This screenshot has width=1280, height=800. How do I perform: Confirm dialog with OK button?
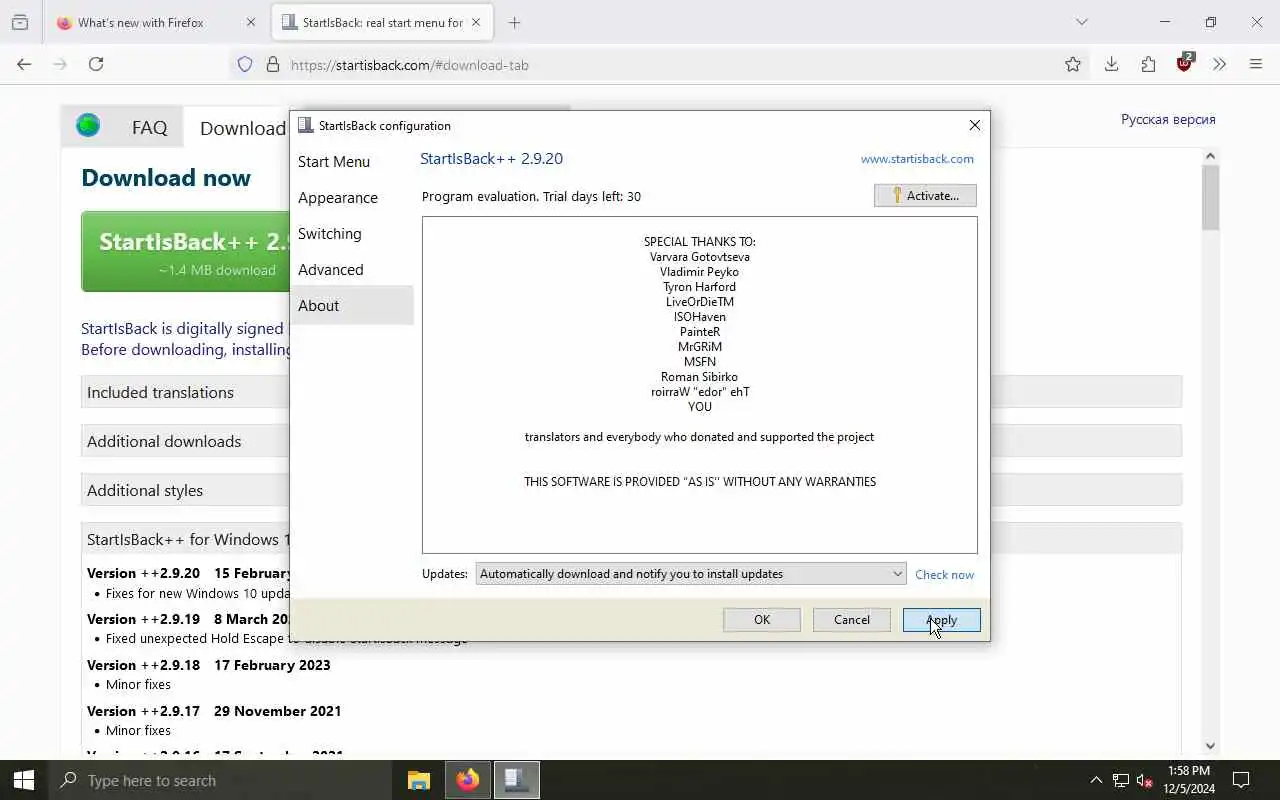[x=762, y=619]
